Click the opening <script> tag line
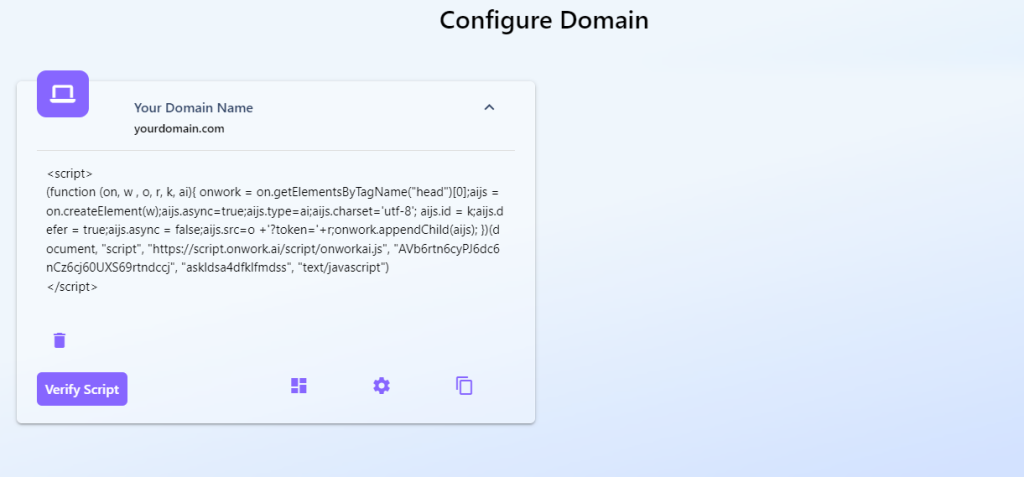Screen dimensions: 1024x477 pos(70,174)
